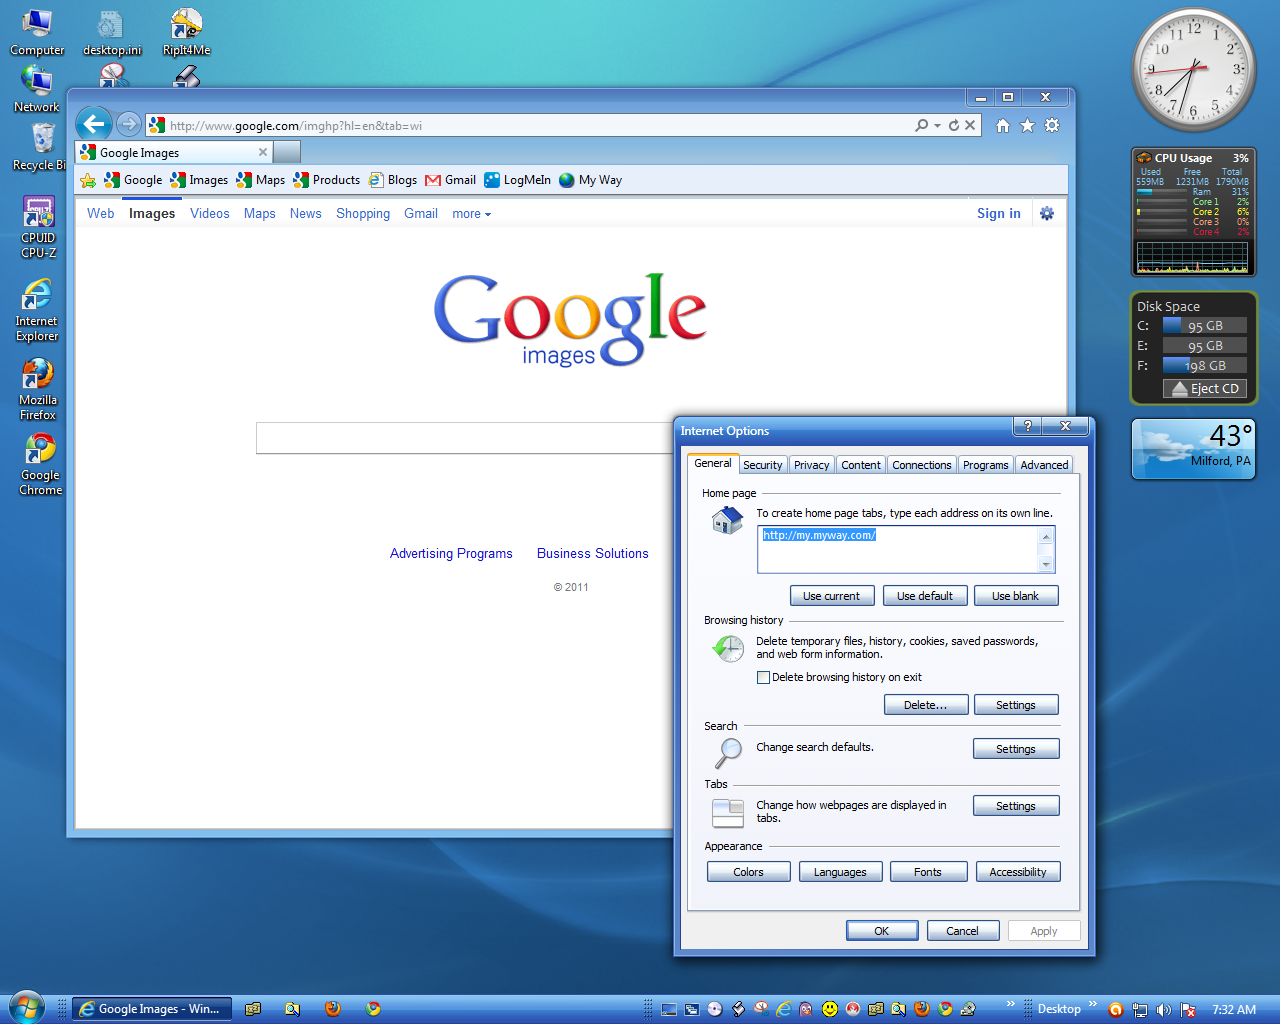This screenshot has width=1280, height=1024.
Task: Expand hidden Desktop toolbar items chevron
Action: point(1093,1004)
